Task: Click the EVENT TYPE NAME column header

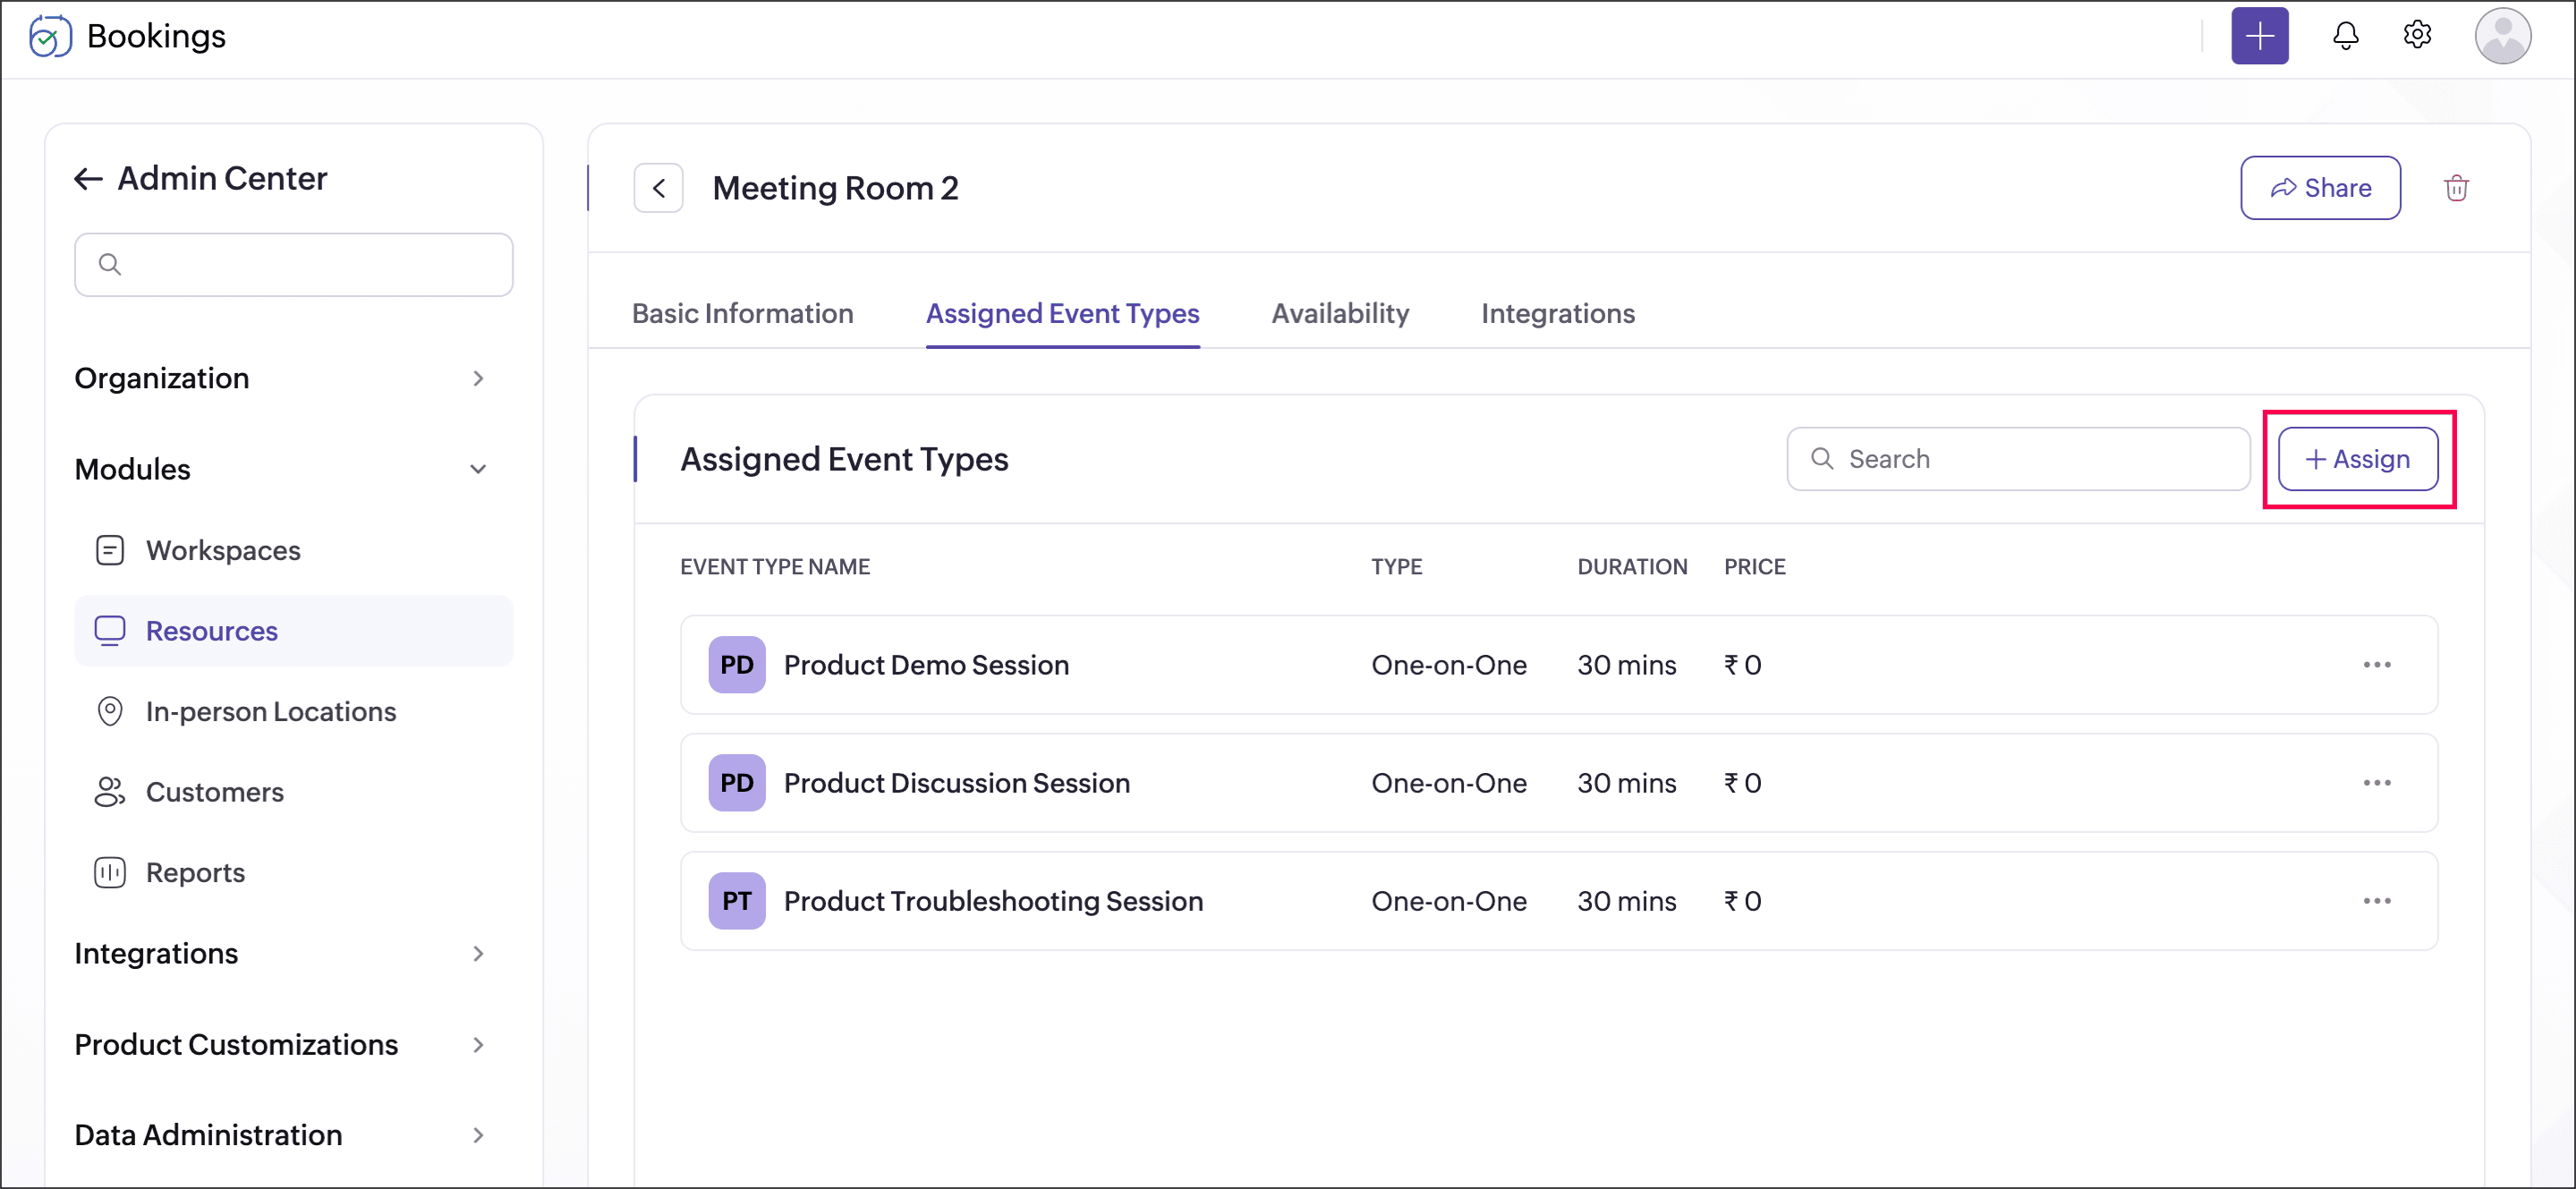Action: tap(775, 567)
